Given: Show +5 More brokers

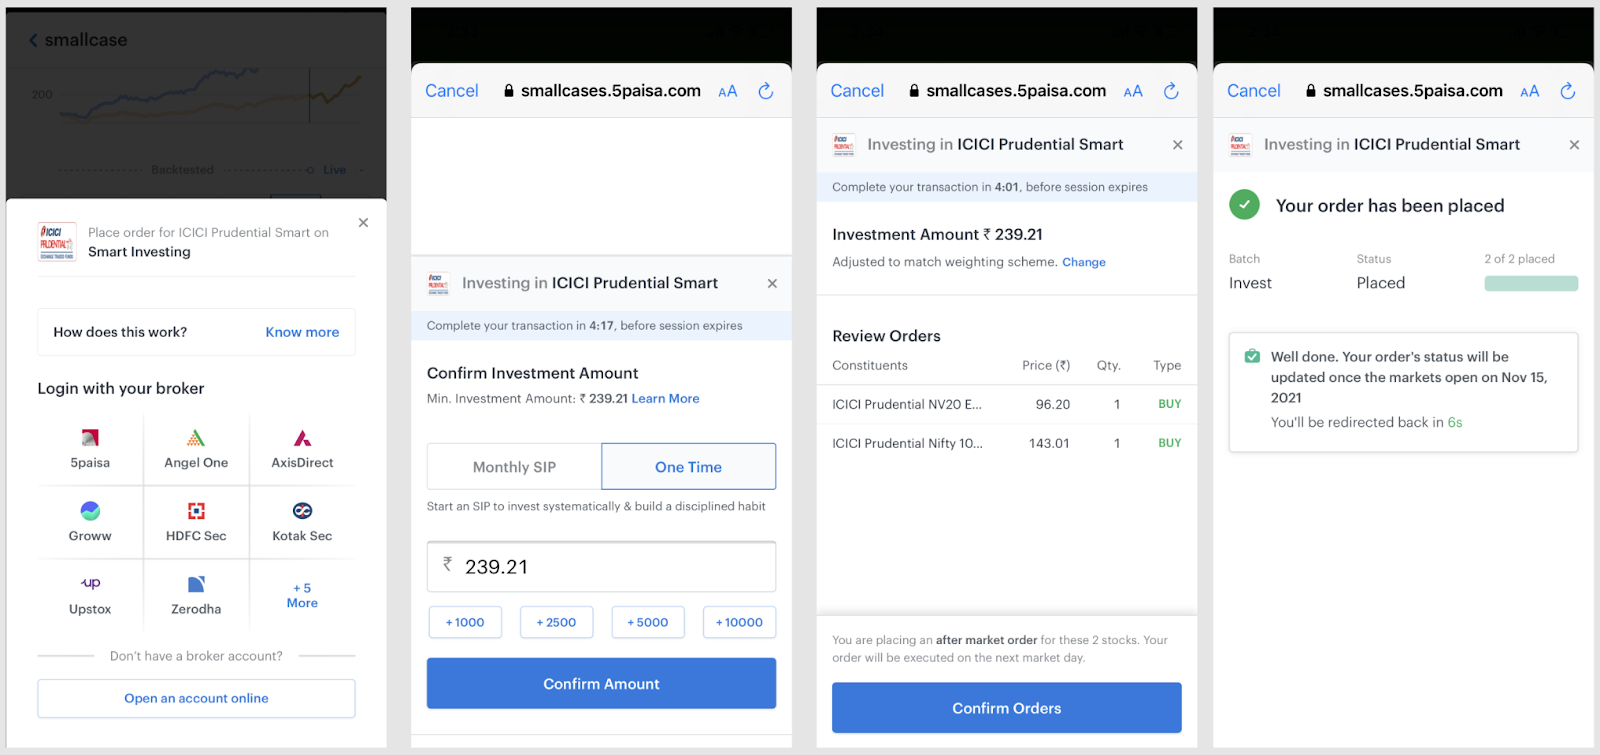Looking at the screenshot, I should click(x=302, y=595).
